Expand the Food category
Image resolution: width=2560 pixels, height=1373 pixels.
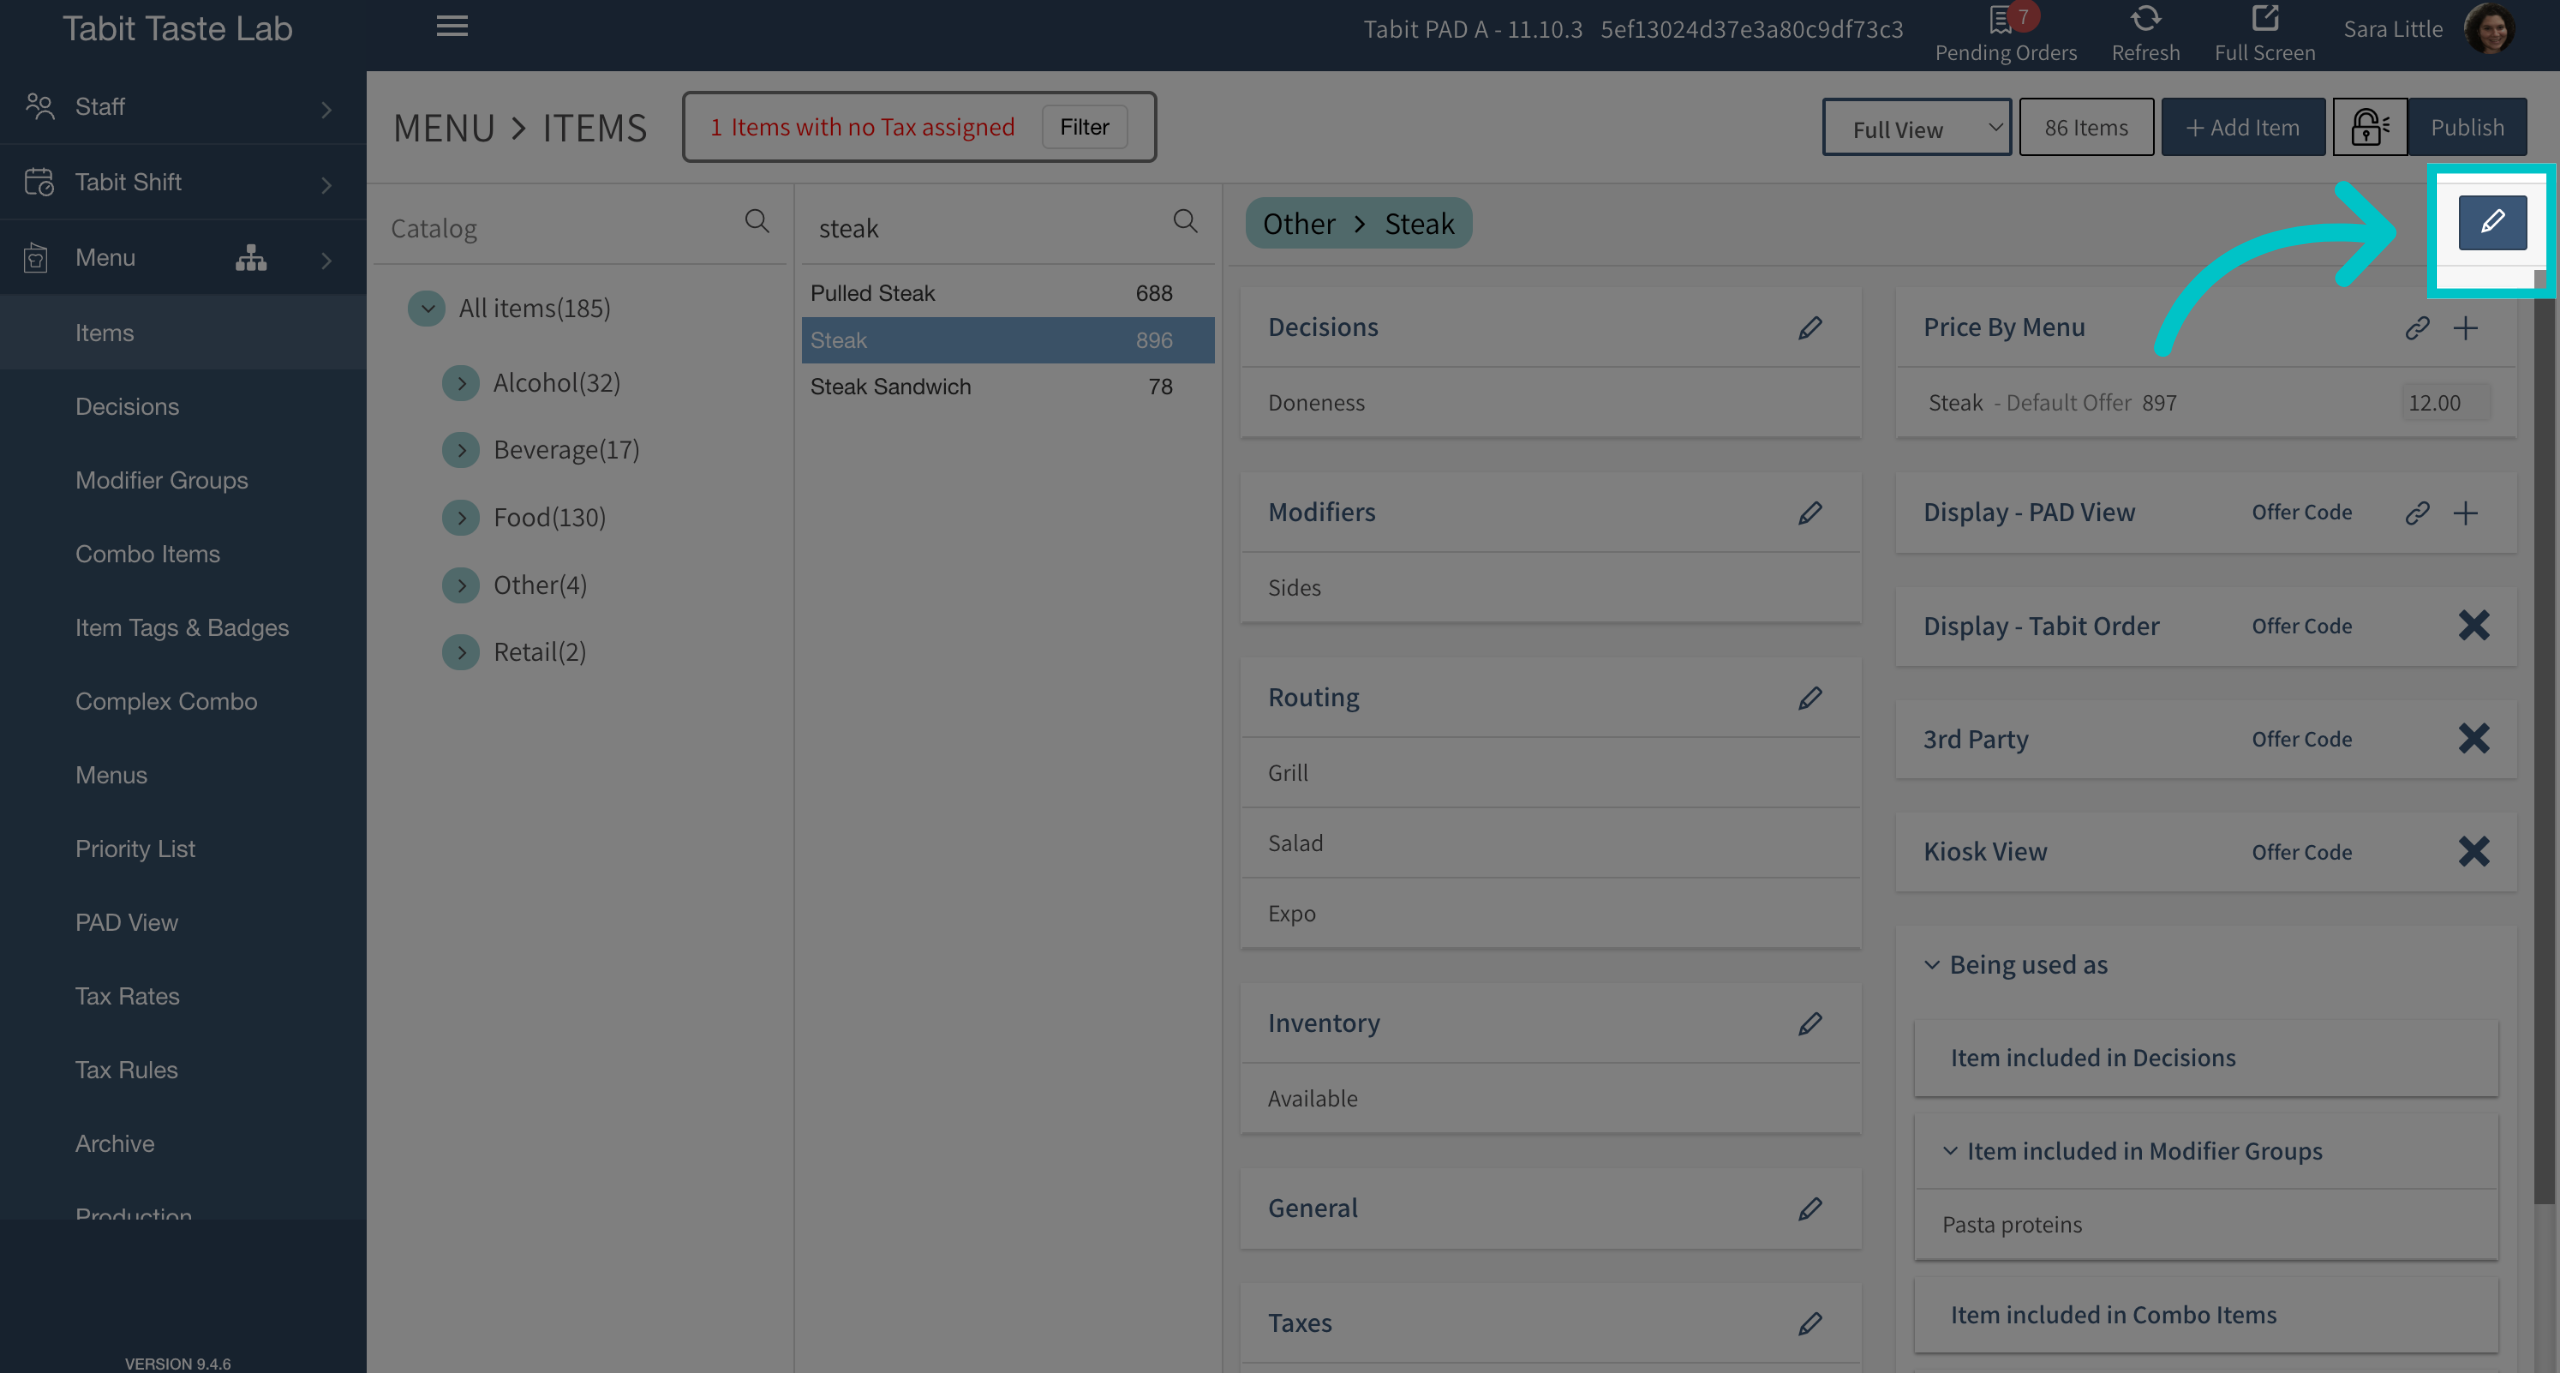(461, 518)
